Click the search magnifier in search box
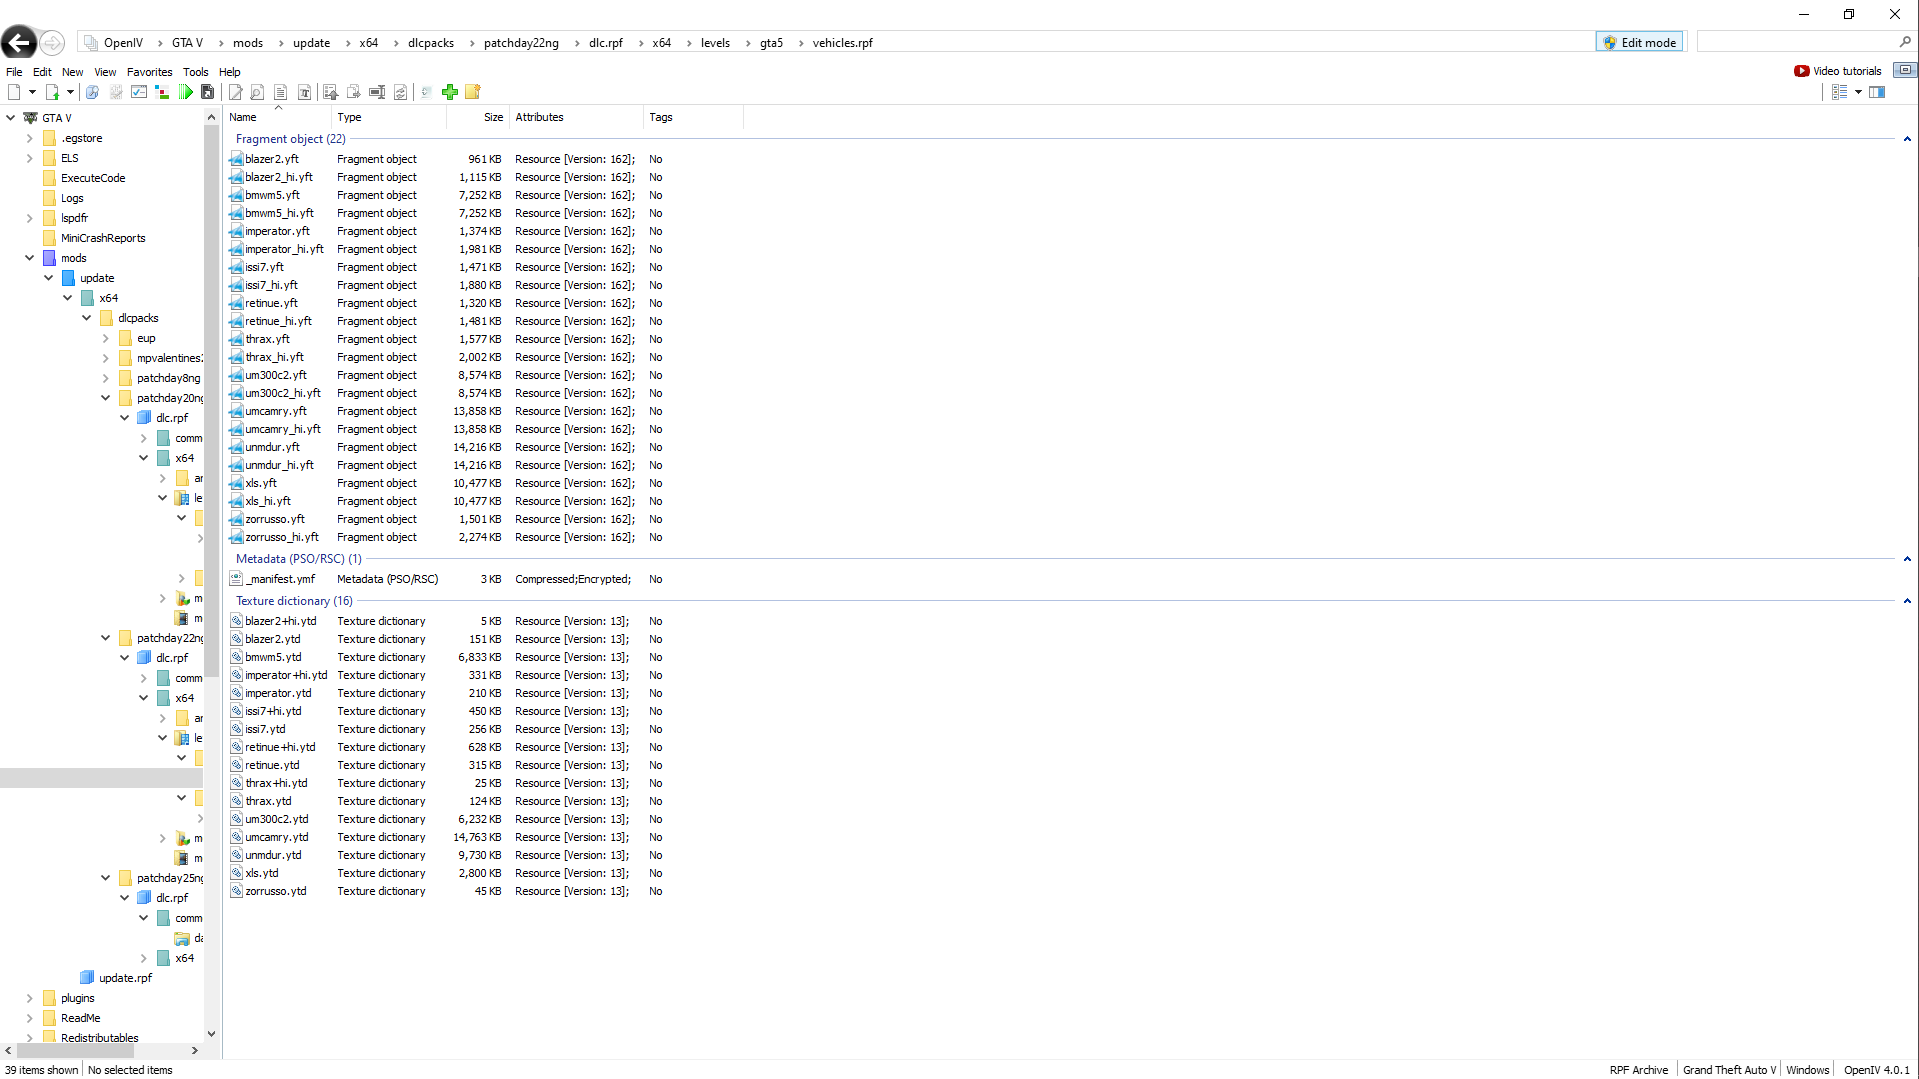The height and width of the screenshot is (1079, 1919). (1905, 42)
